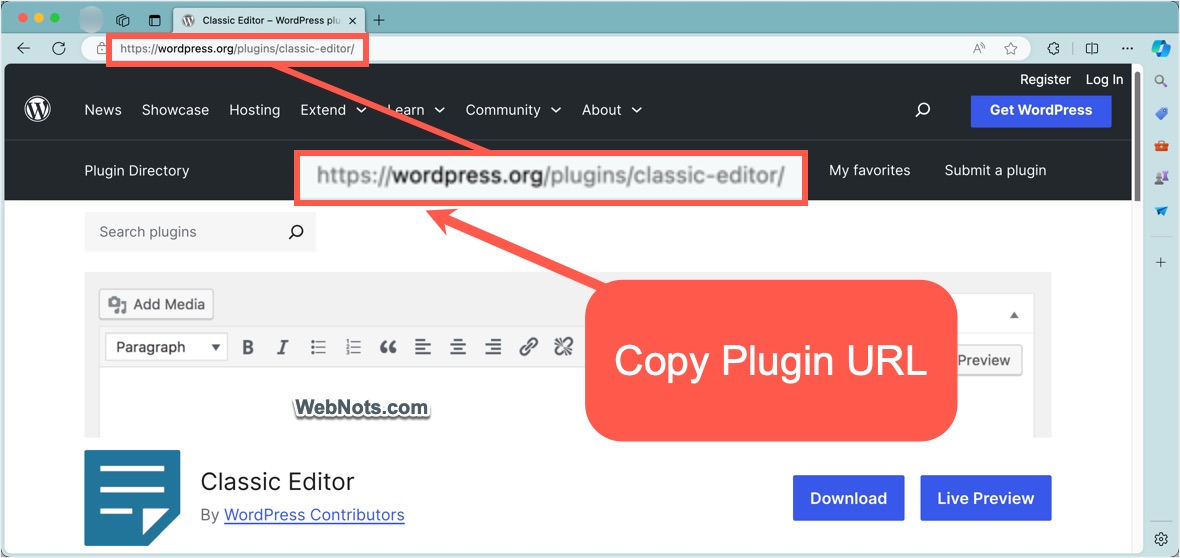Open Submit a plugin link
The height and width of the screenshot is (558, 1180).
[x=995, y=170]
